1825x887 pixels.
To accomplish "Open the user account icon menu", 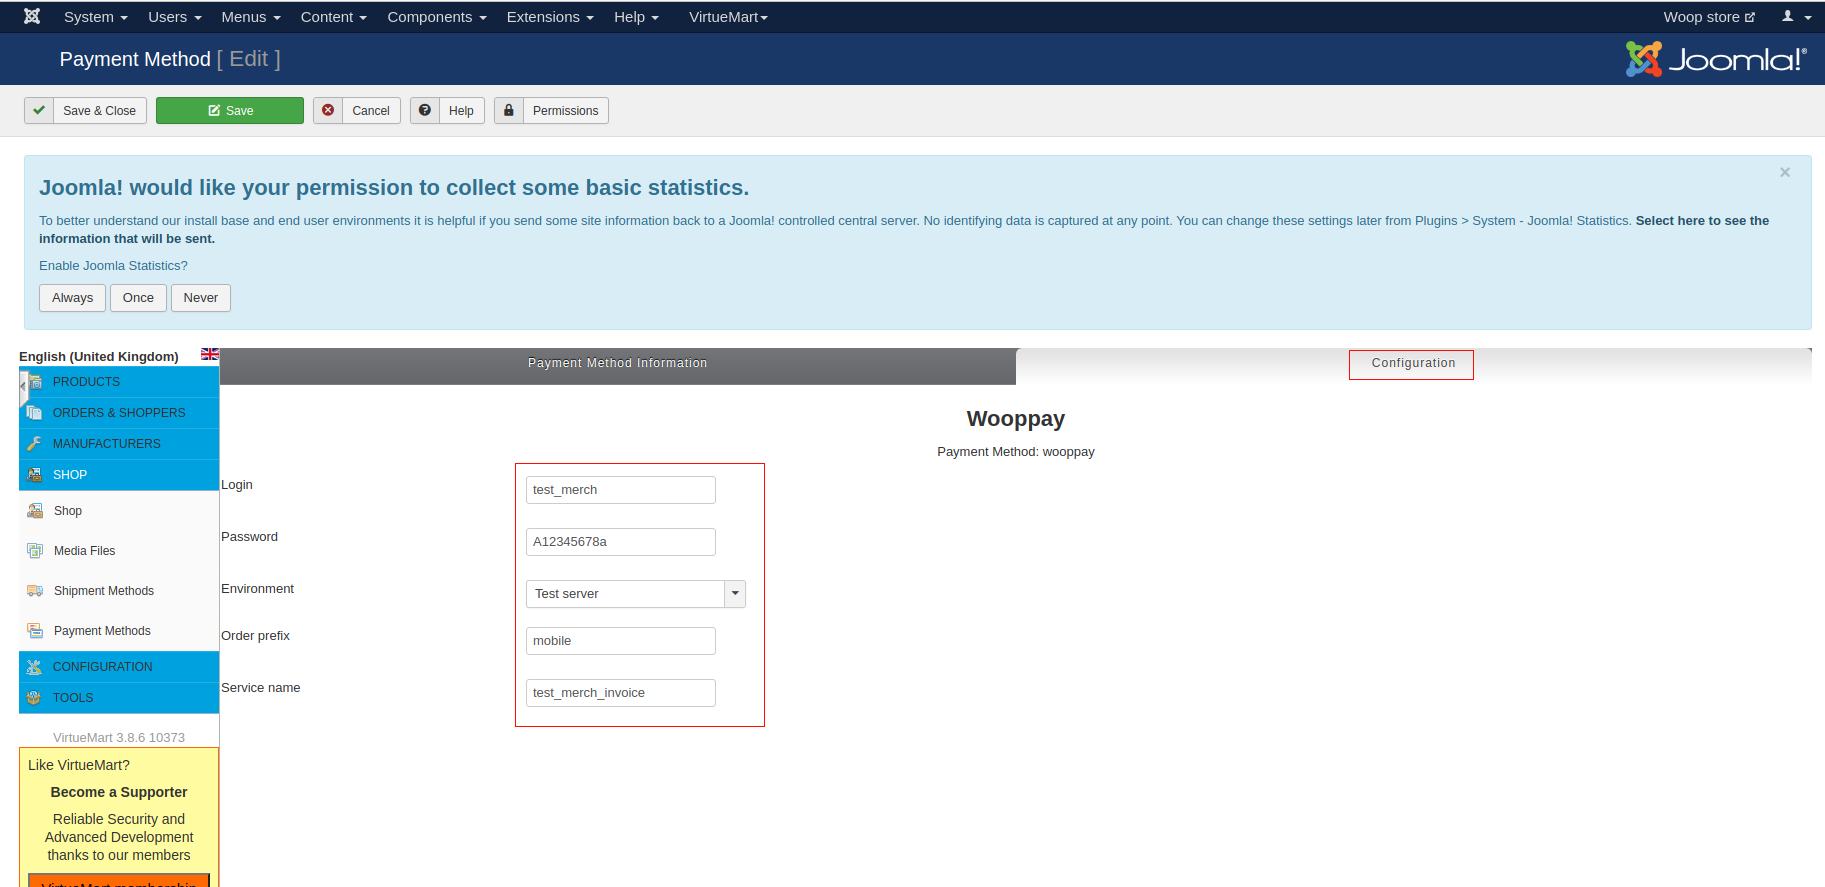I will tap(1796, 16).
